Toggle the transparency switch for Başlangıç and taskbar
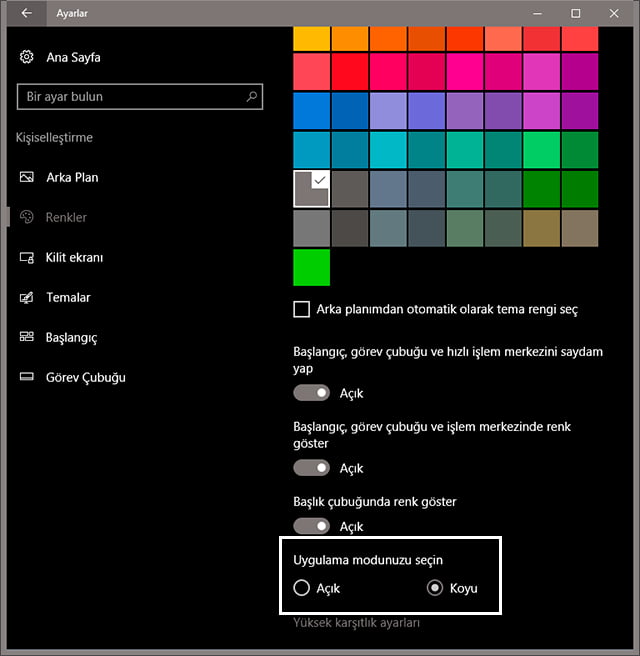The width and height of the screenshot is (640, 656). [311, 393]
